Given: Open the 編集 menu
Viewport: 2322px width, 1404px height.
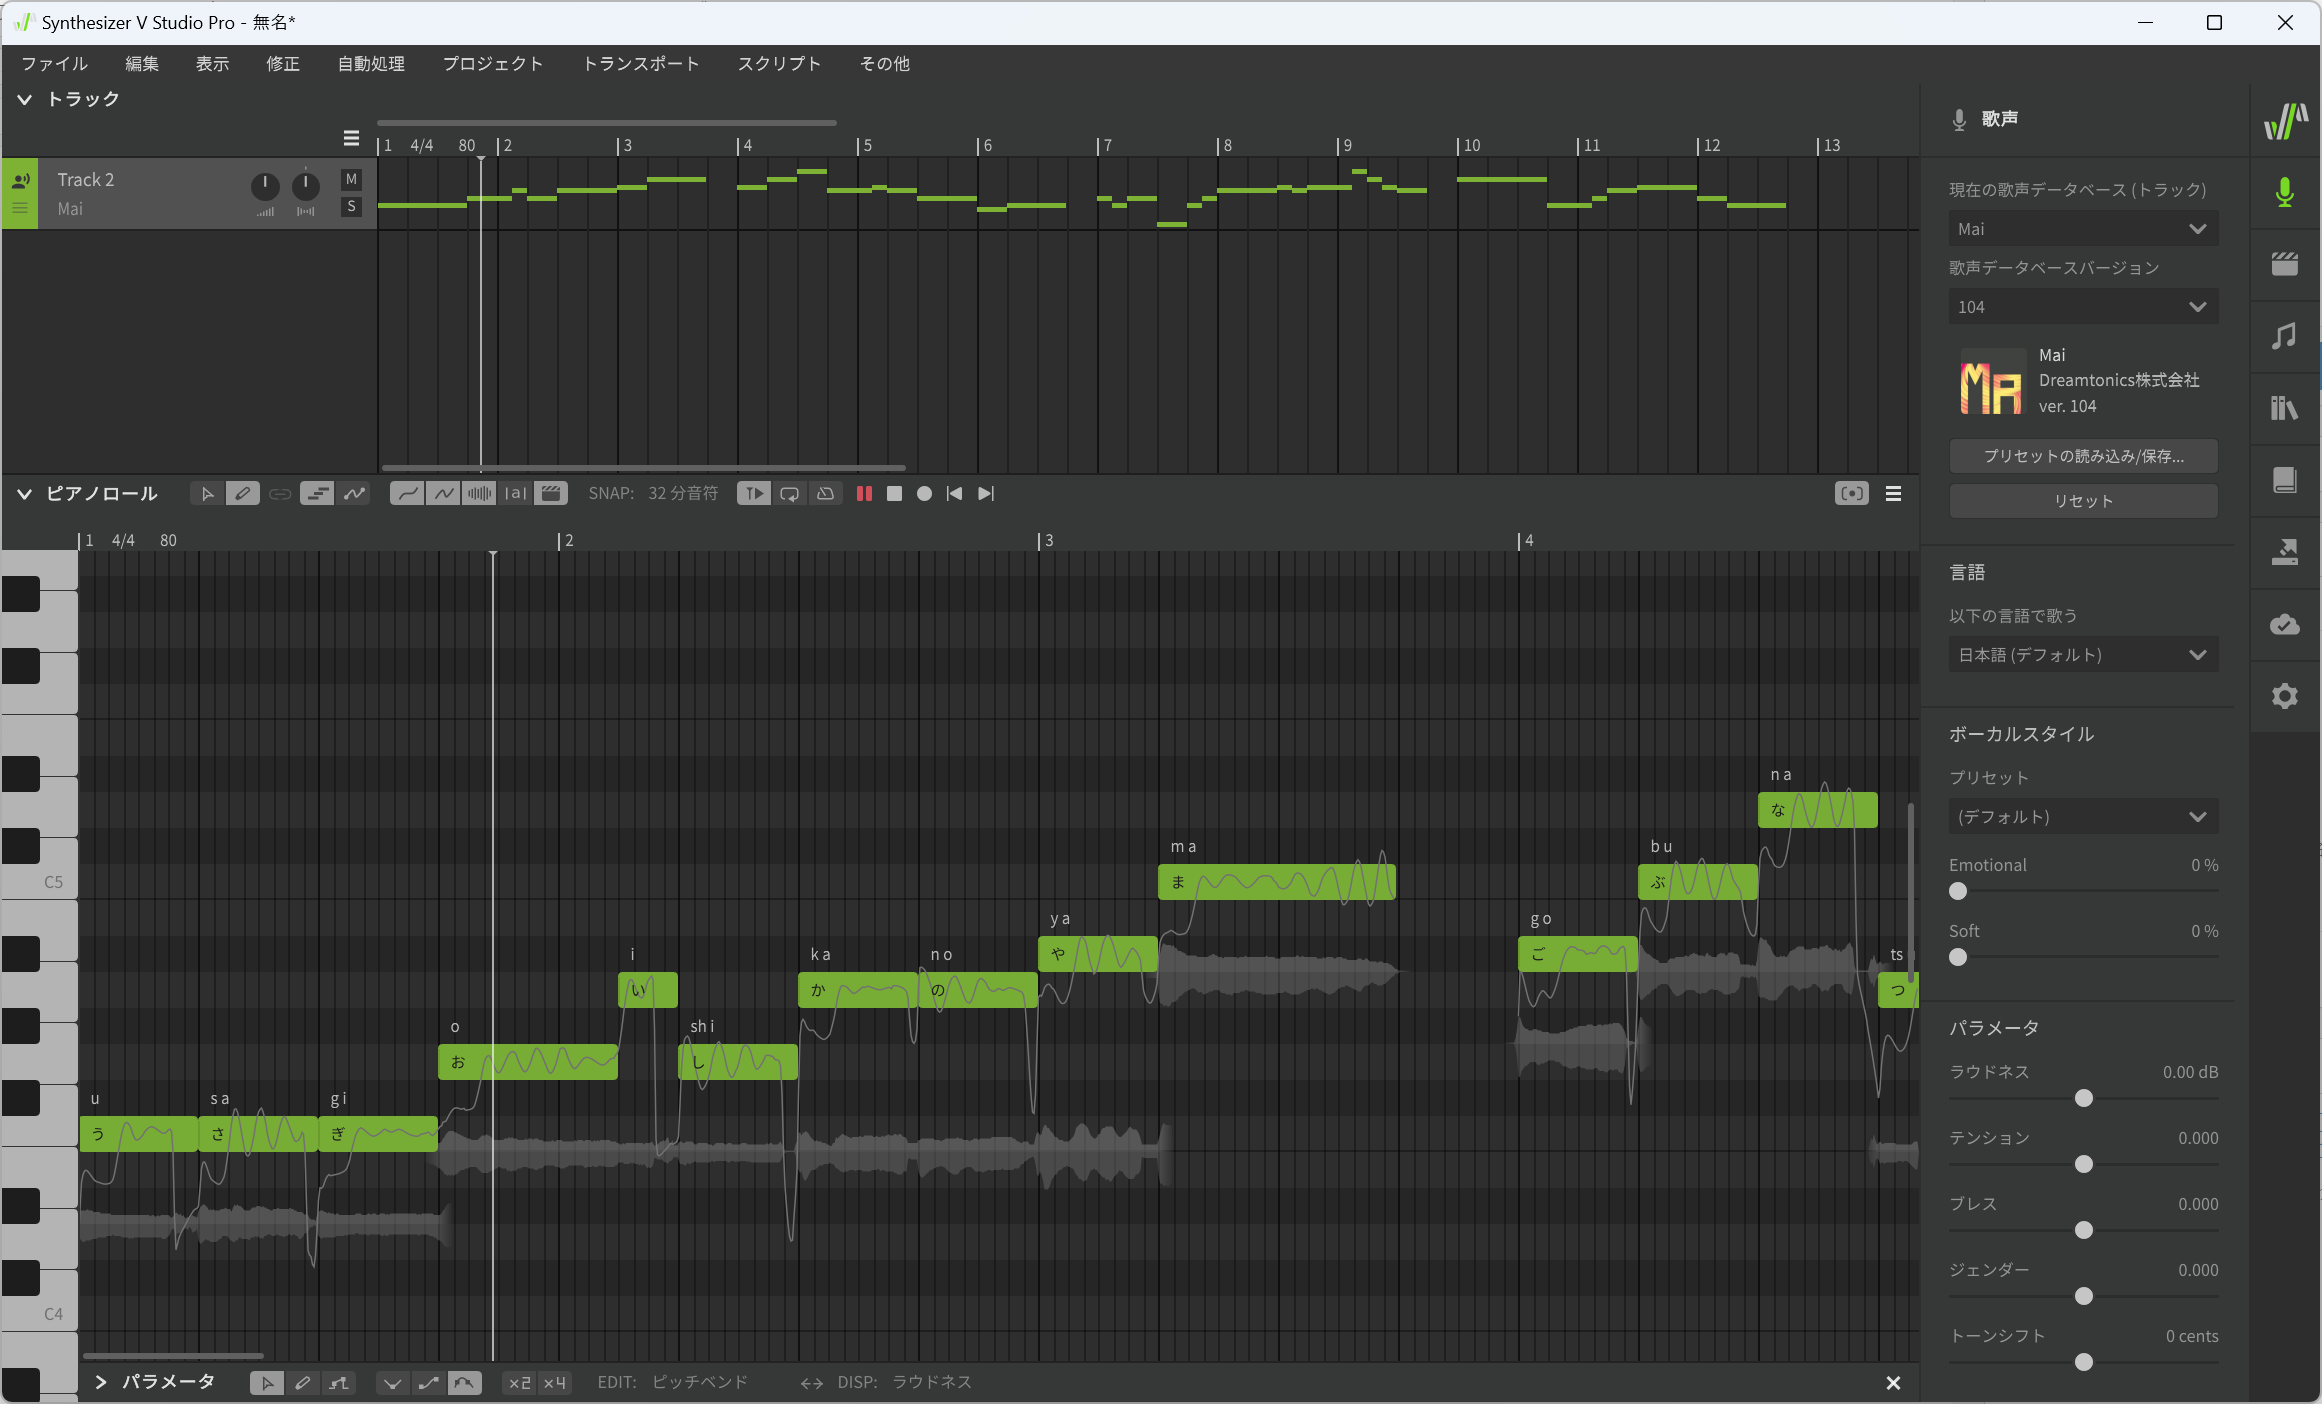Looking at the screenshot, I should pyautogui.click(x=142, y=64).
